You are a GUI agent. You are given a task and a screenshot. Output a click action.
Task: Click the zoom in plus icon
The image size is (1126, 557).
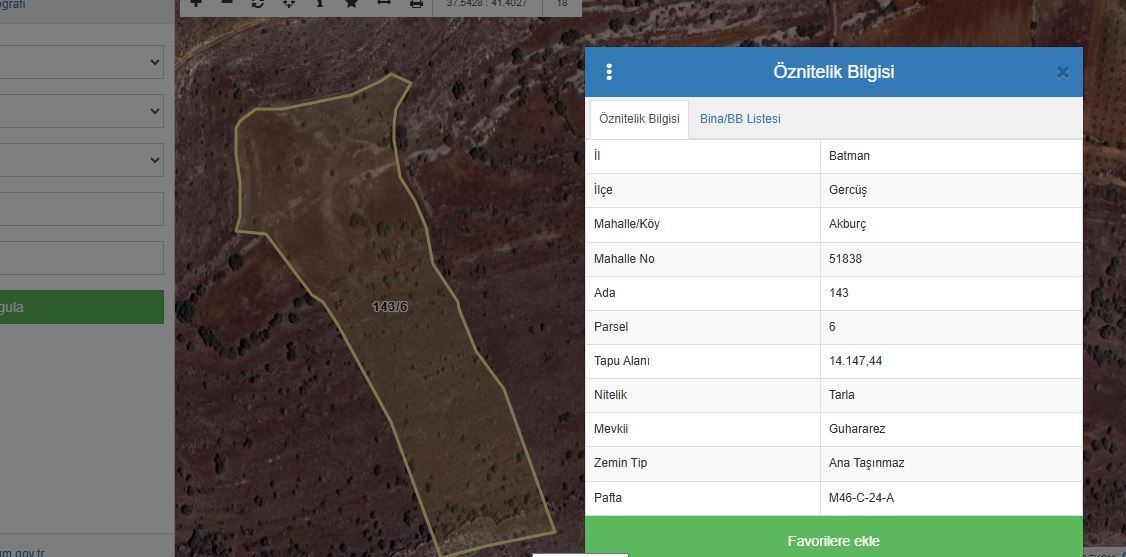[x=196, y=3]
